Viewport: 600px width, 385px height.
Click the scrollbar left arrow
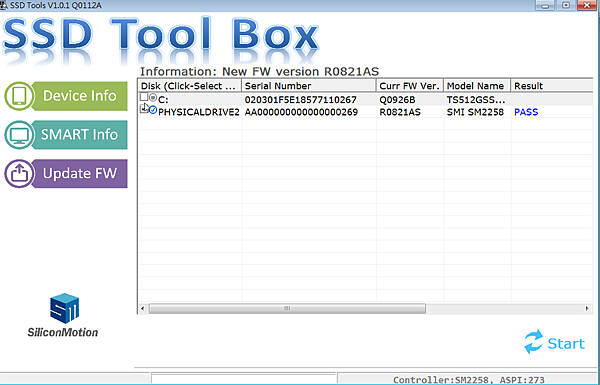(x=143, y=308)
